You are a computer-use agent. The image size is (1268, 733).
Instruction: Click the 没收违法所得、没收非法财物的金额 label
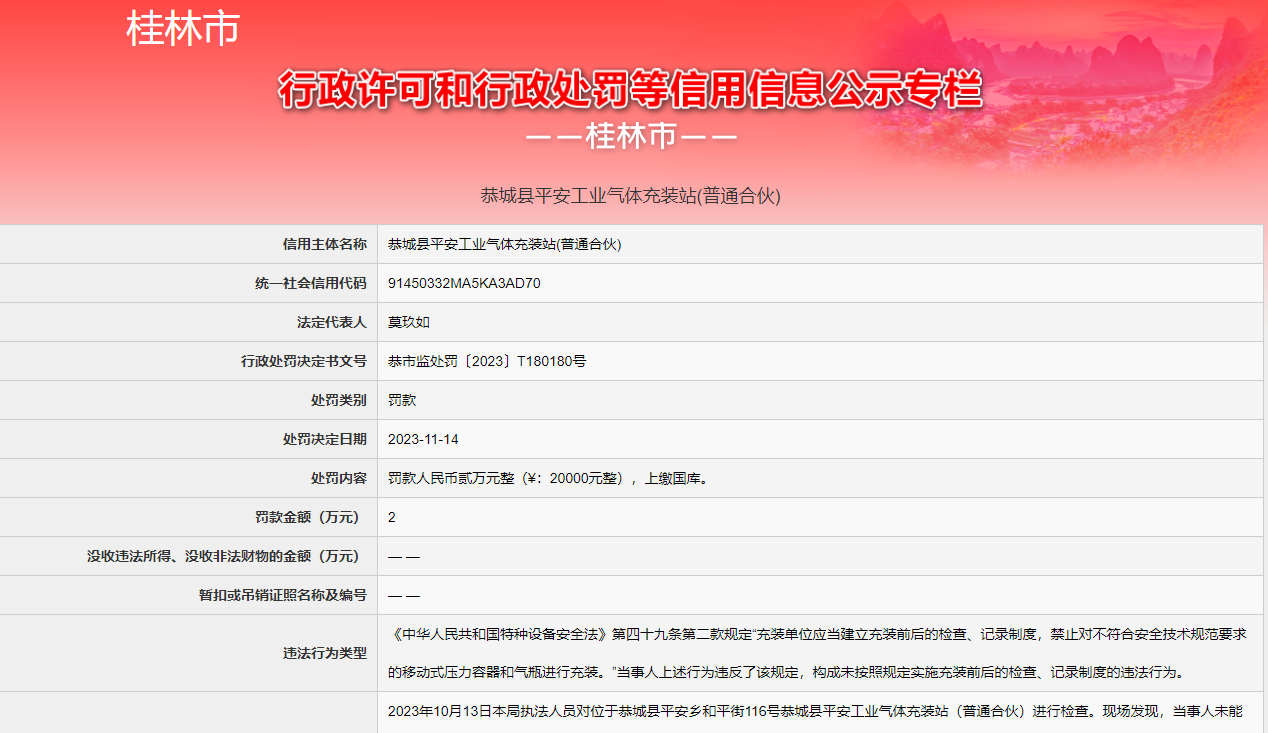[x=227, y=556]
